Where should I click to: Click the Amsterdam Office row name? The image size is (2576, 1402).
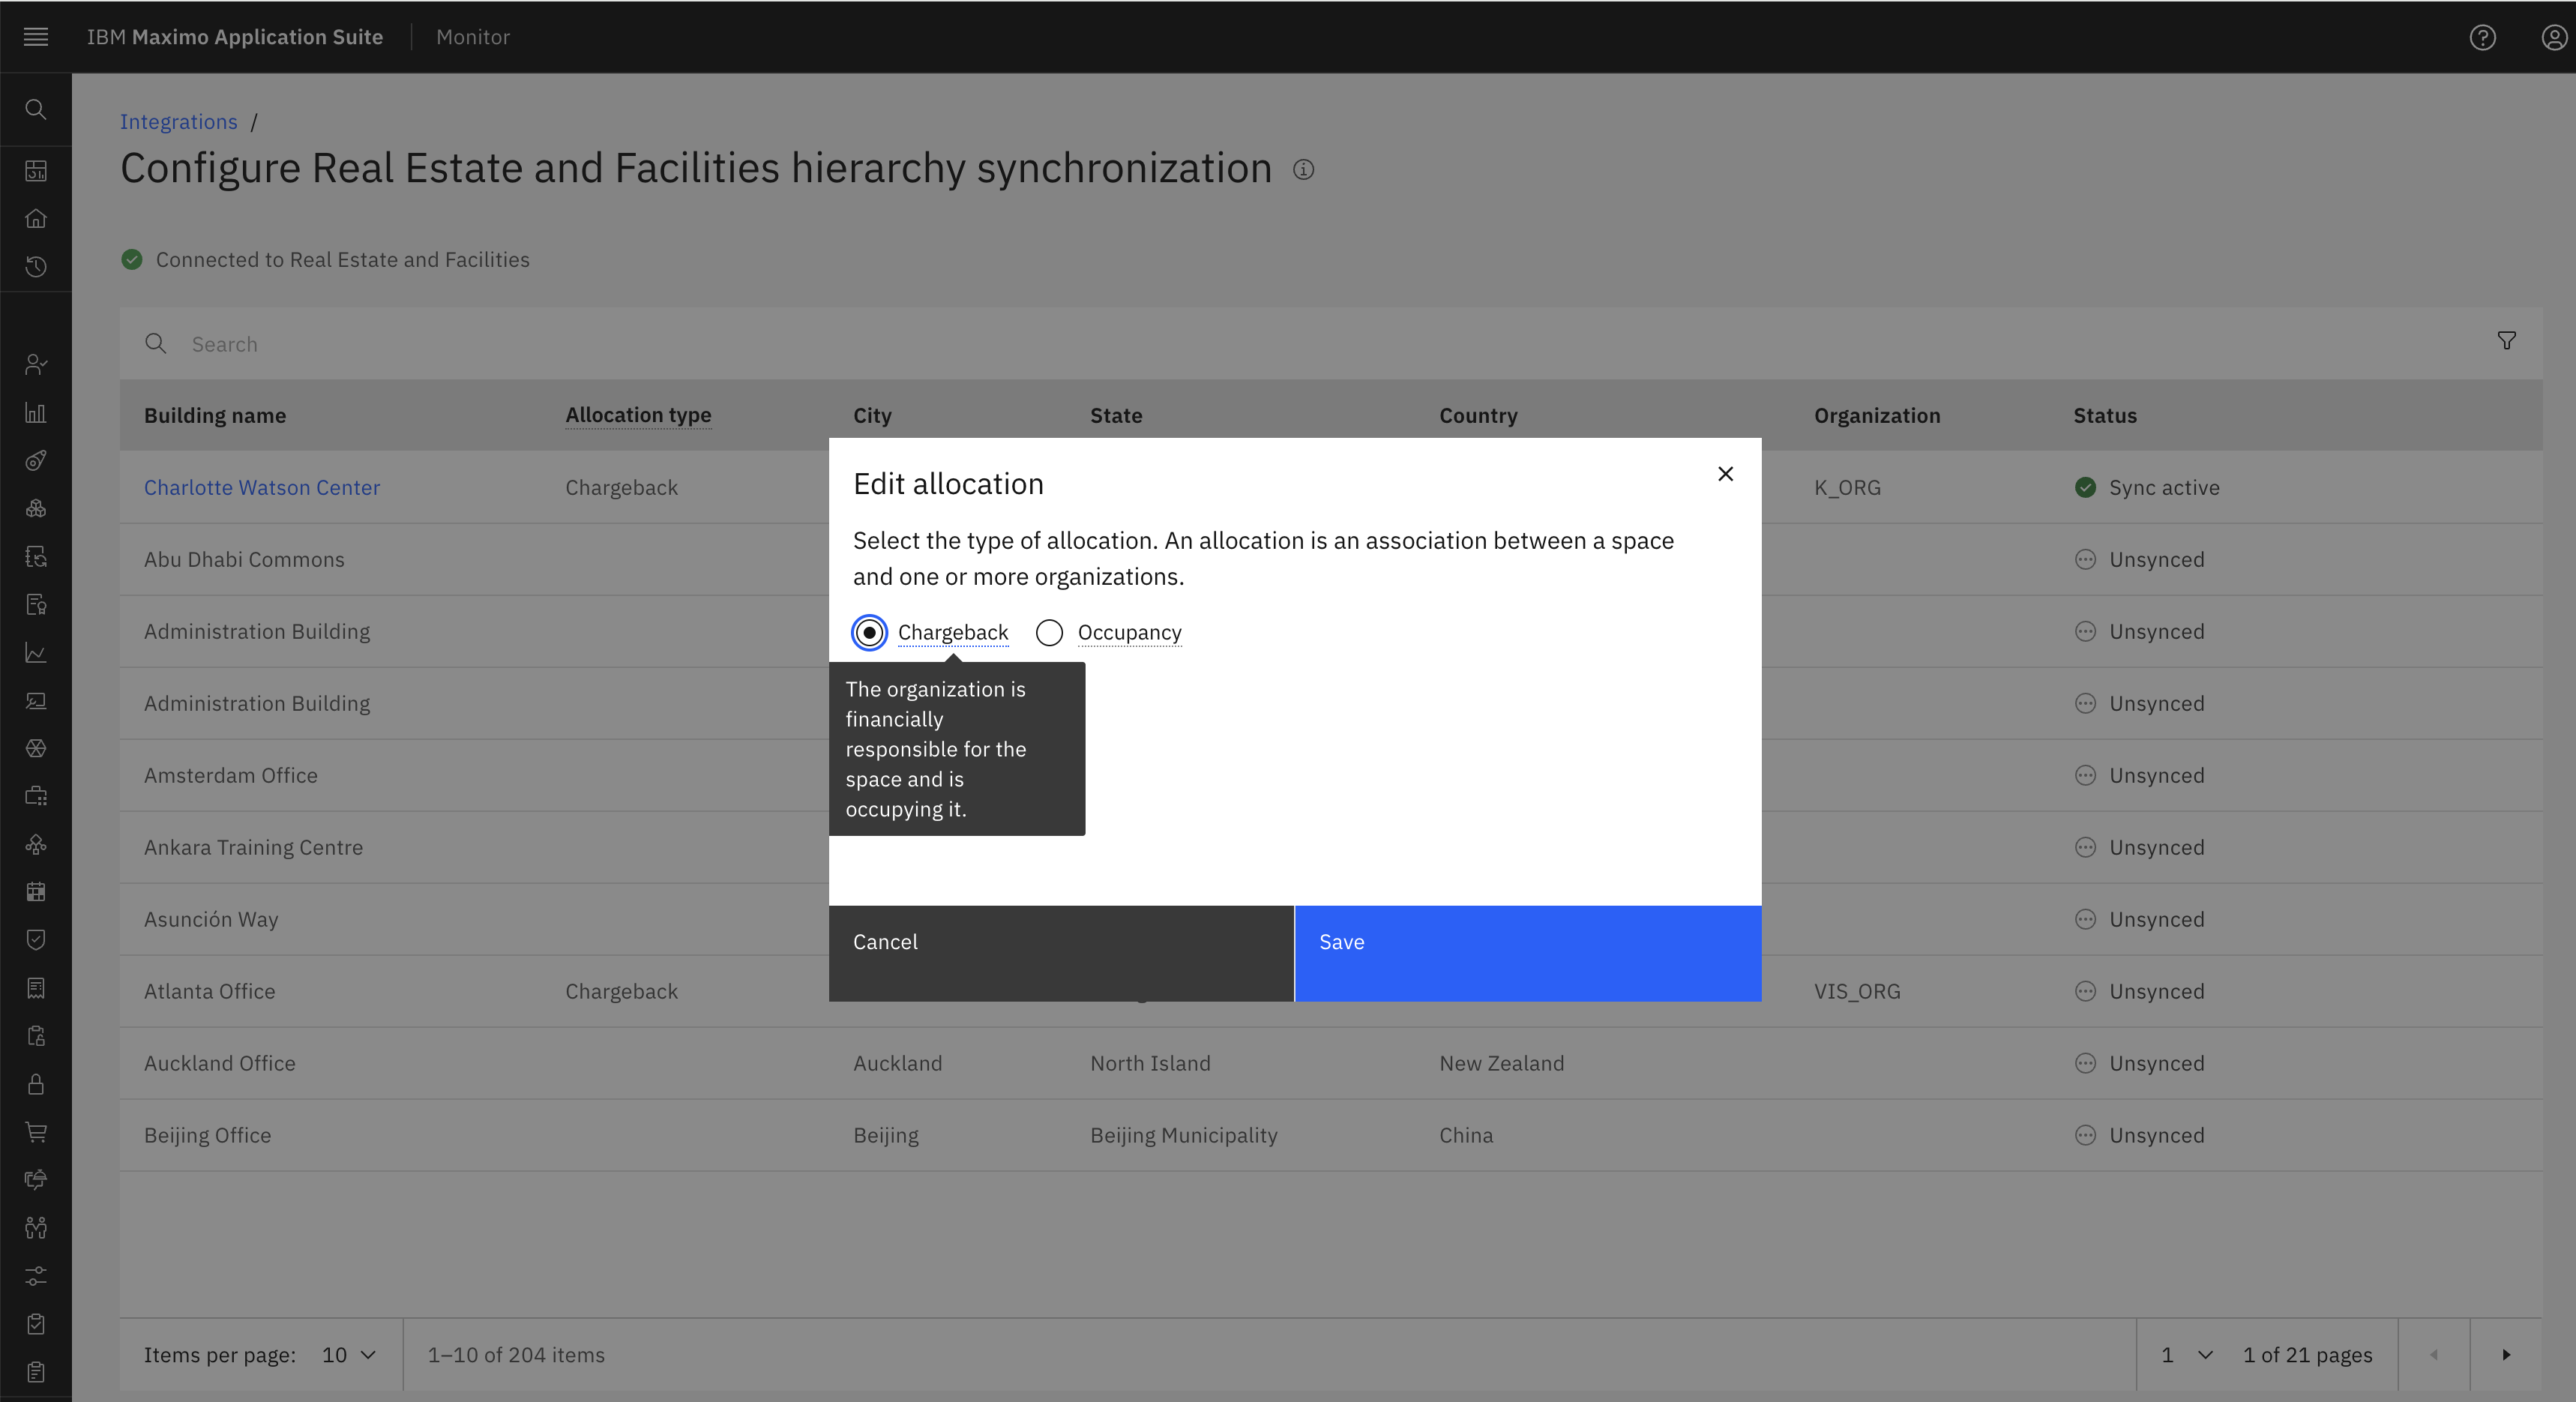click(x=231, y=776)
